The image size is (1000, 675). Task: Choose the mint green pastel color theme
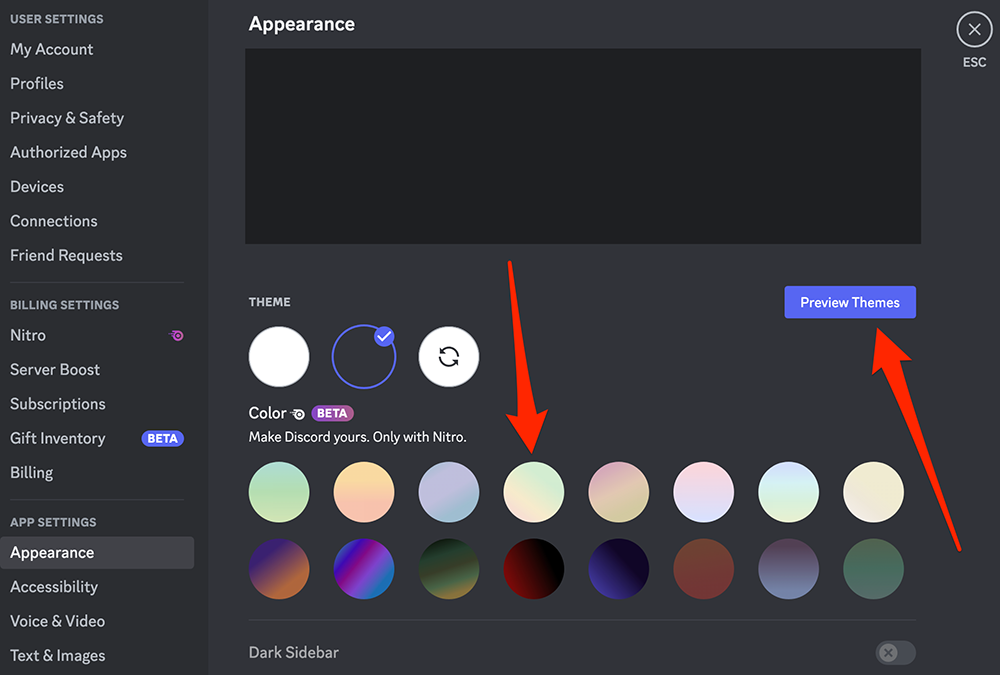279,492
